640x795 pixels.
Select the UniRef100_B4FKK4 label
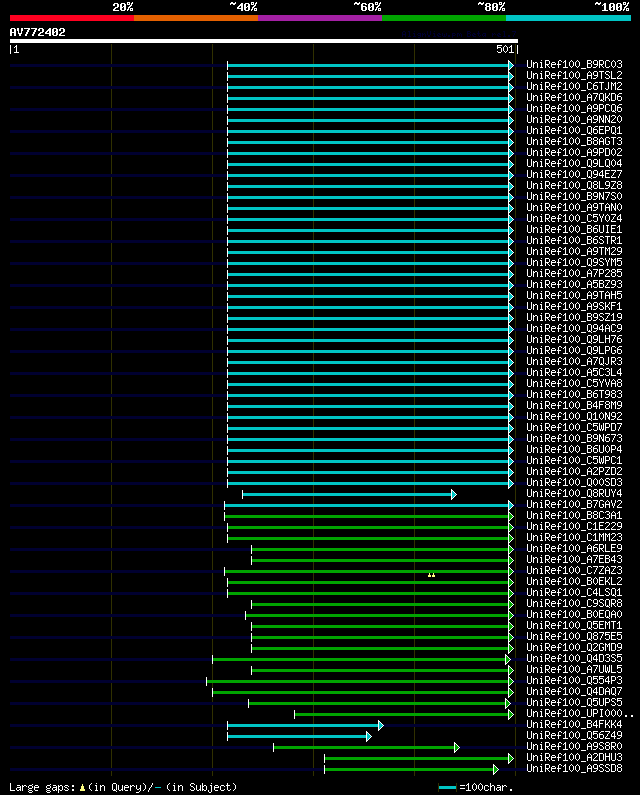574,725
